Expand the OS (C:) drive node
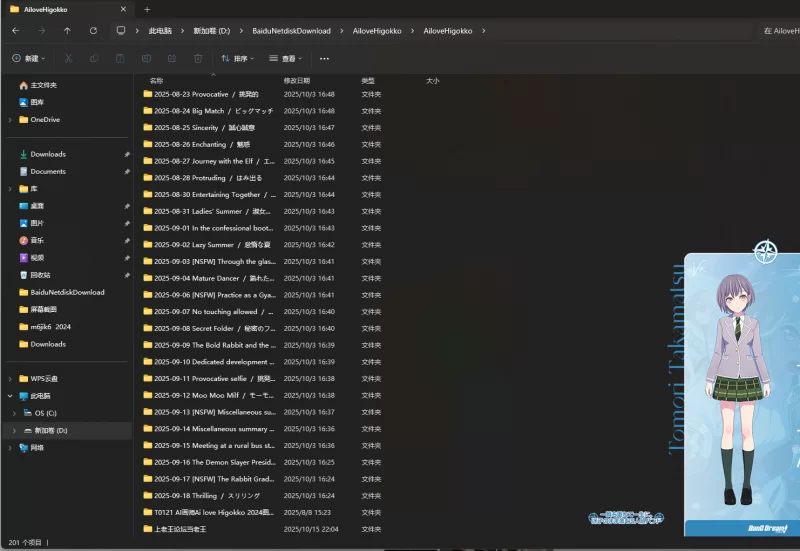Image resolution: width=800 pixels, height=551 pixels. click(14, 413)
